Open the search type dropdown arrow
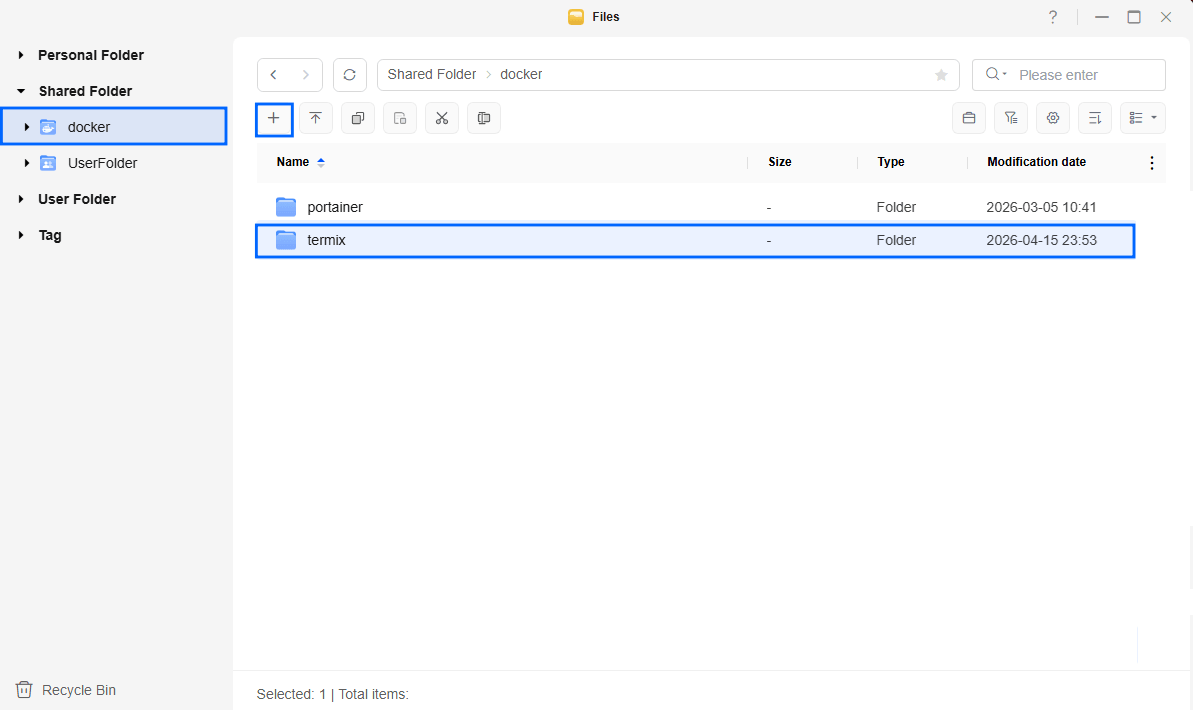This screenshot has height=710, width=1193. tap(996, 75)
